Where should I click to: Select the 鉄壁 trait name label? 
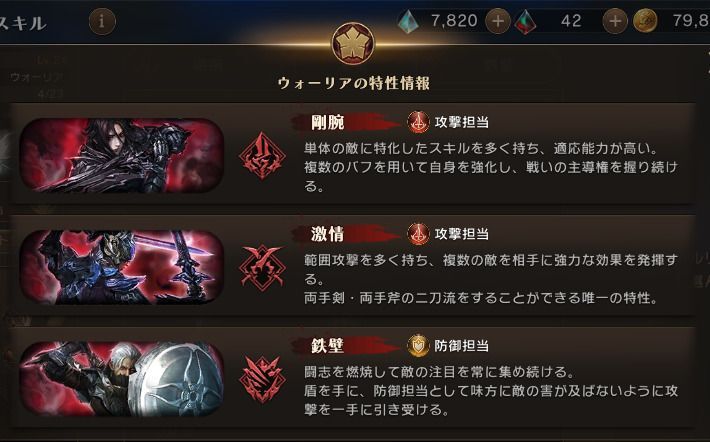pos(328,346)
